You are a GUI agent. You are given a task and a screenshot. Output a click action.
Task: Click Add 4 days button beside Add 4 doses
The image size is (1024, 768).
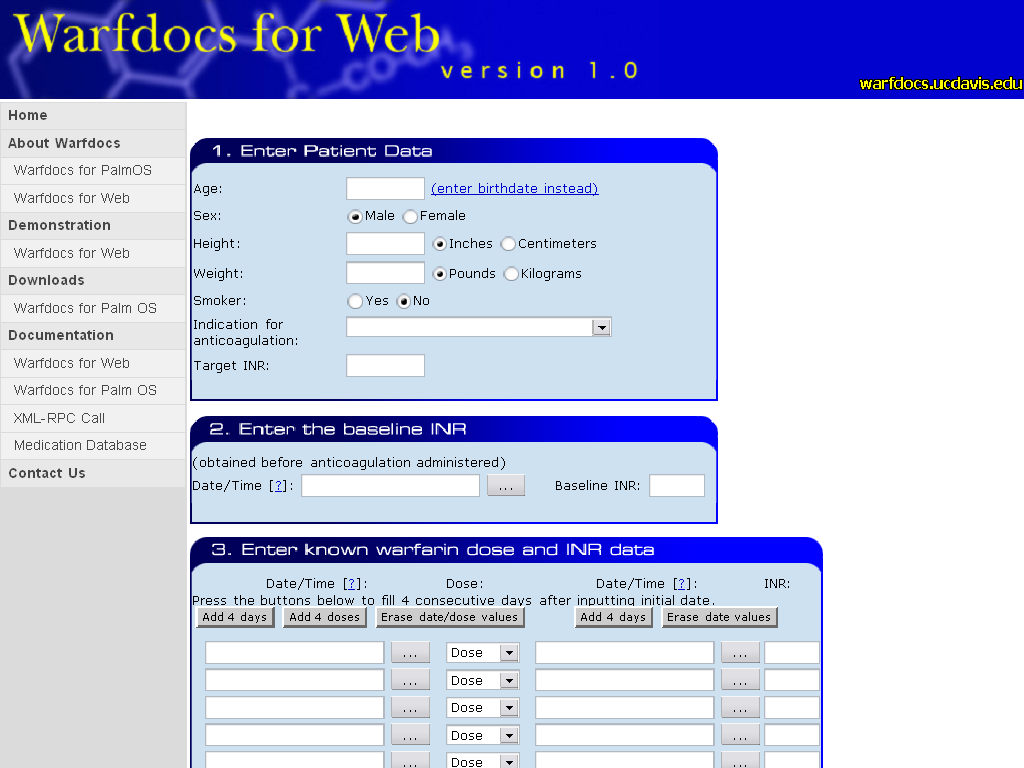pos(235,617)
